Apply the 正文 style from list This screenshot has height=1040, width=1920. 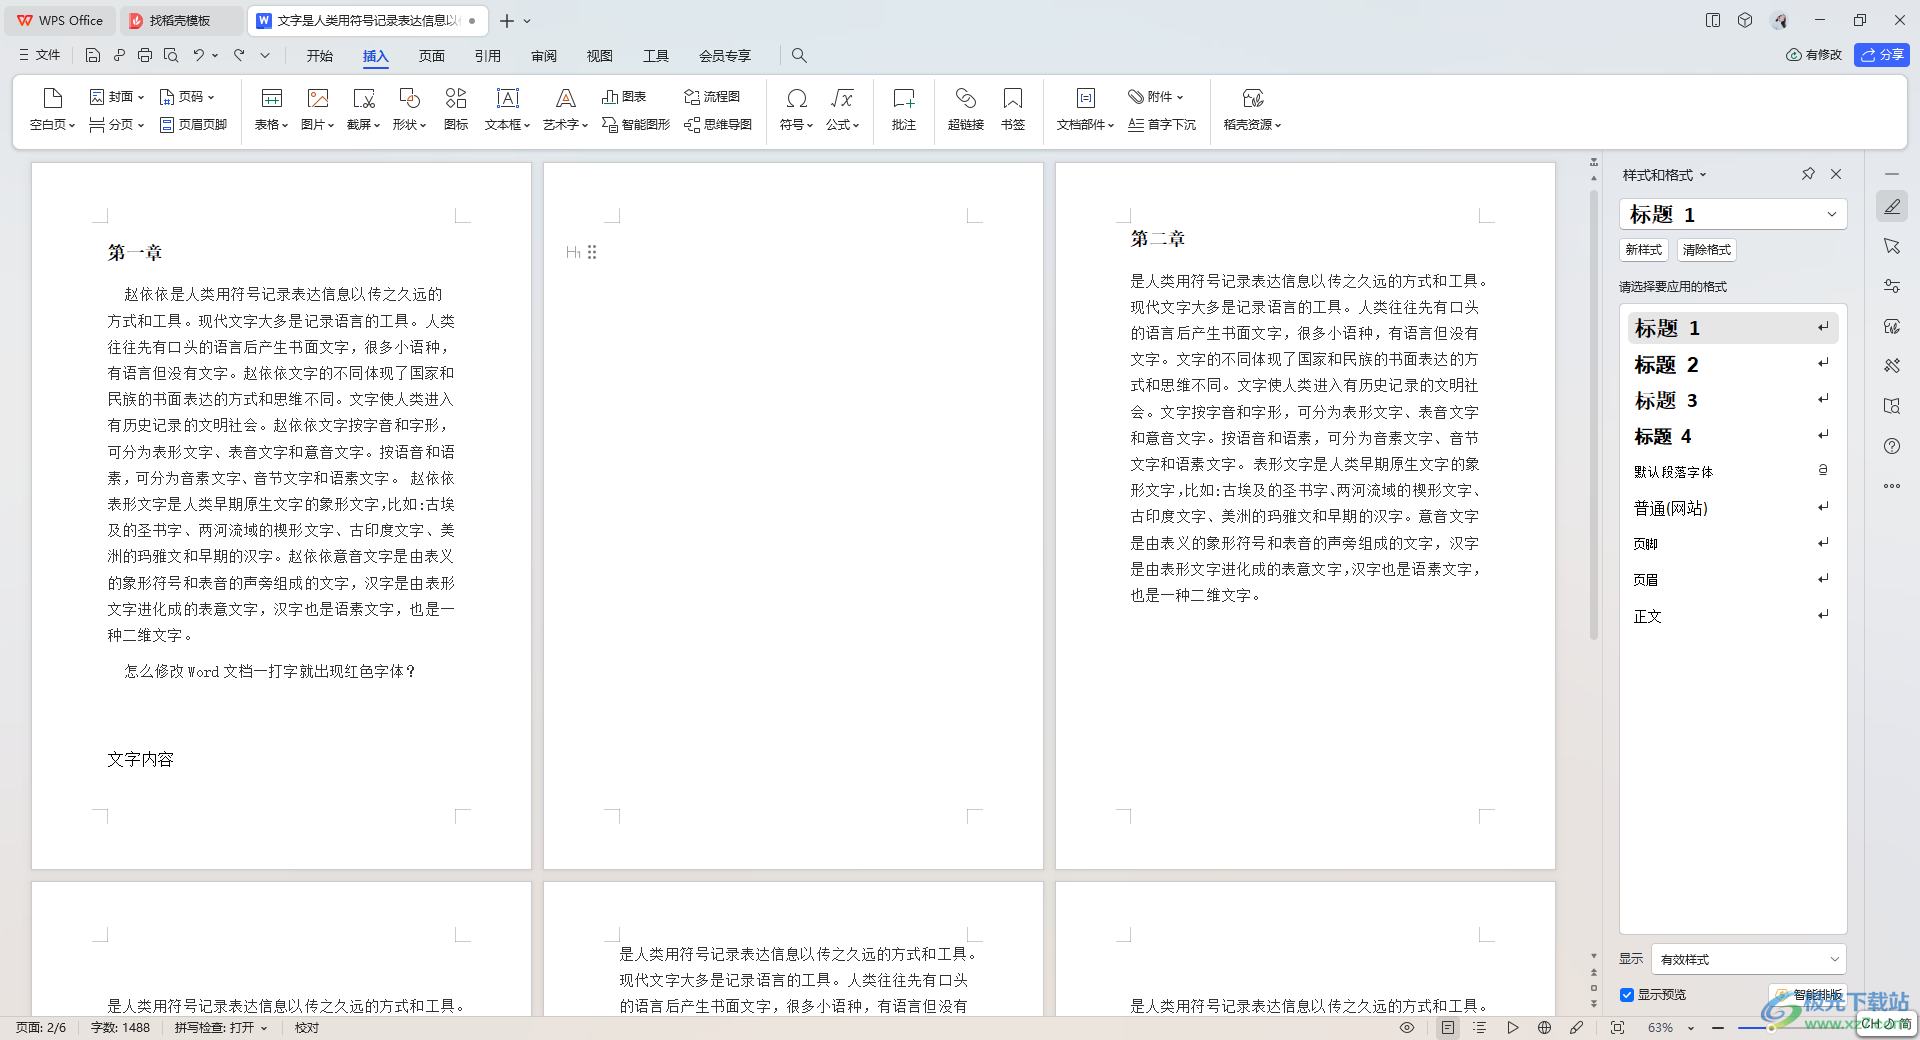[x=1733, y=616]
